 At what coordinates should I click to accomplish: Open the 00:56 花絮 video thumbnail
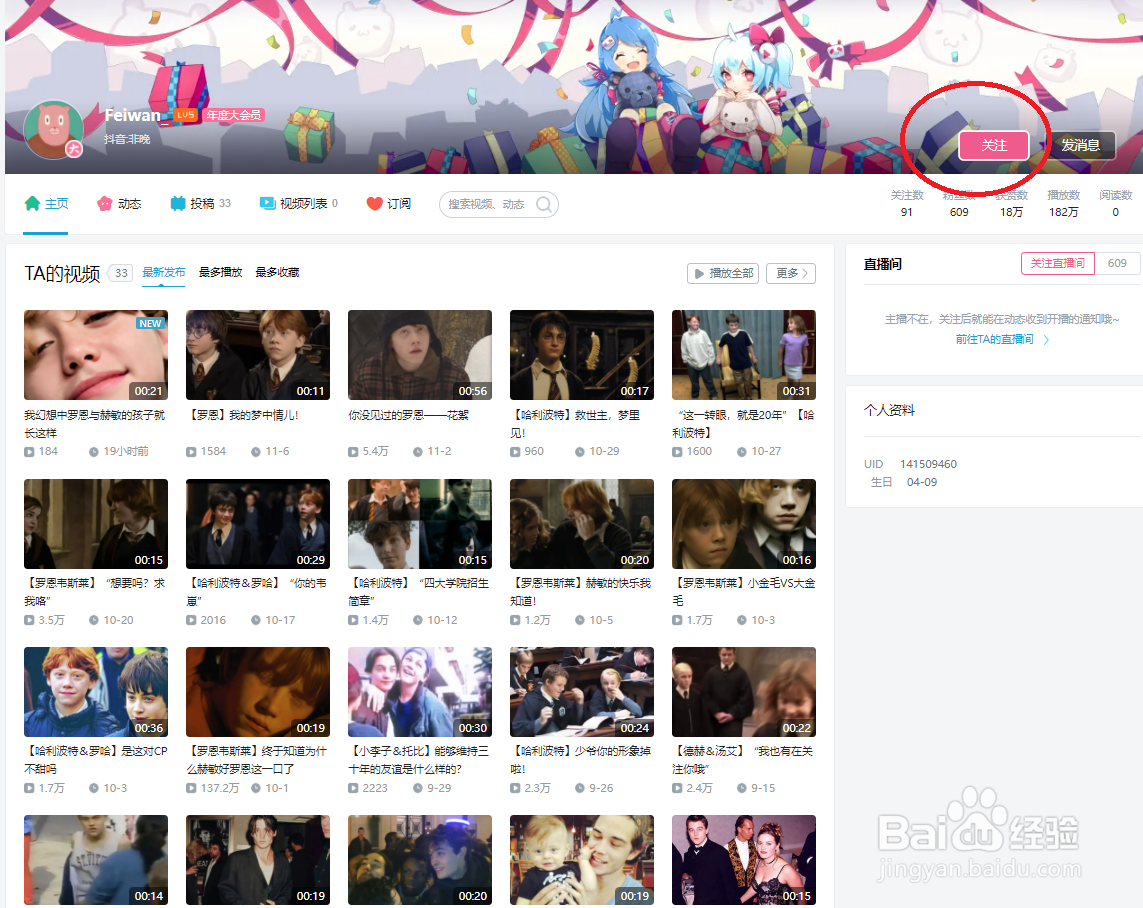click(420, 355)
